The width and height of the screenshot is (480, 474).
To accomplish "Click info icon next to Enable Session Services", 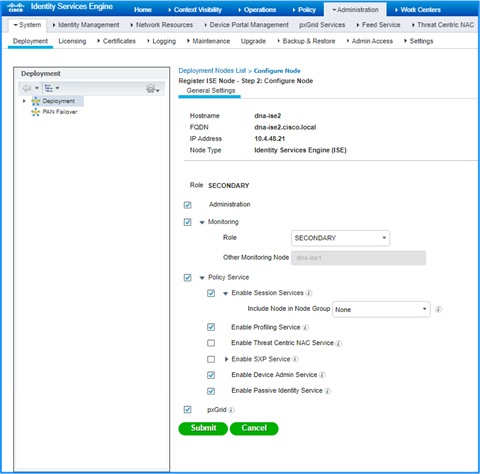I will click(309, 293).
